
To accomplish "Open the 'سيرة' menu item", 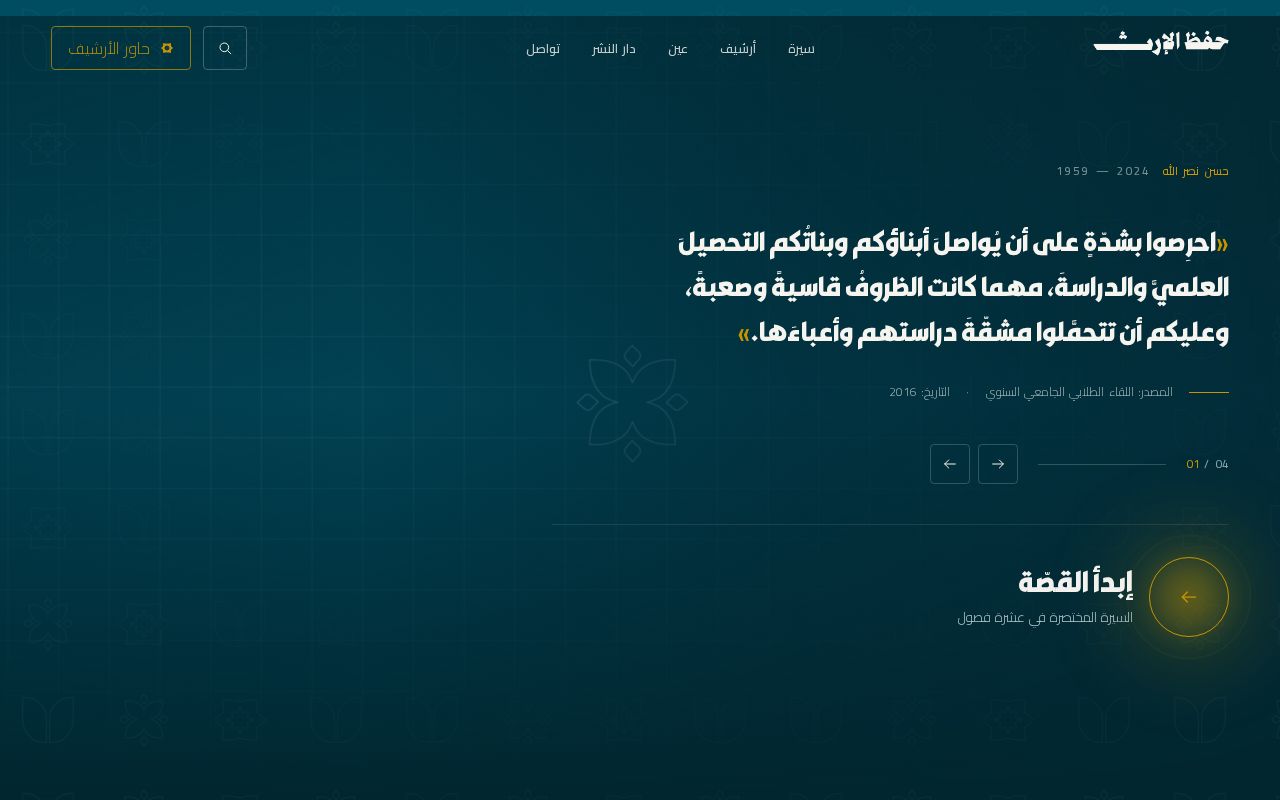I will click(801, 48).
